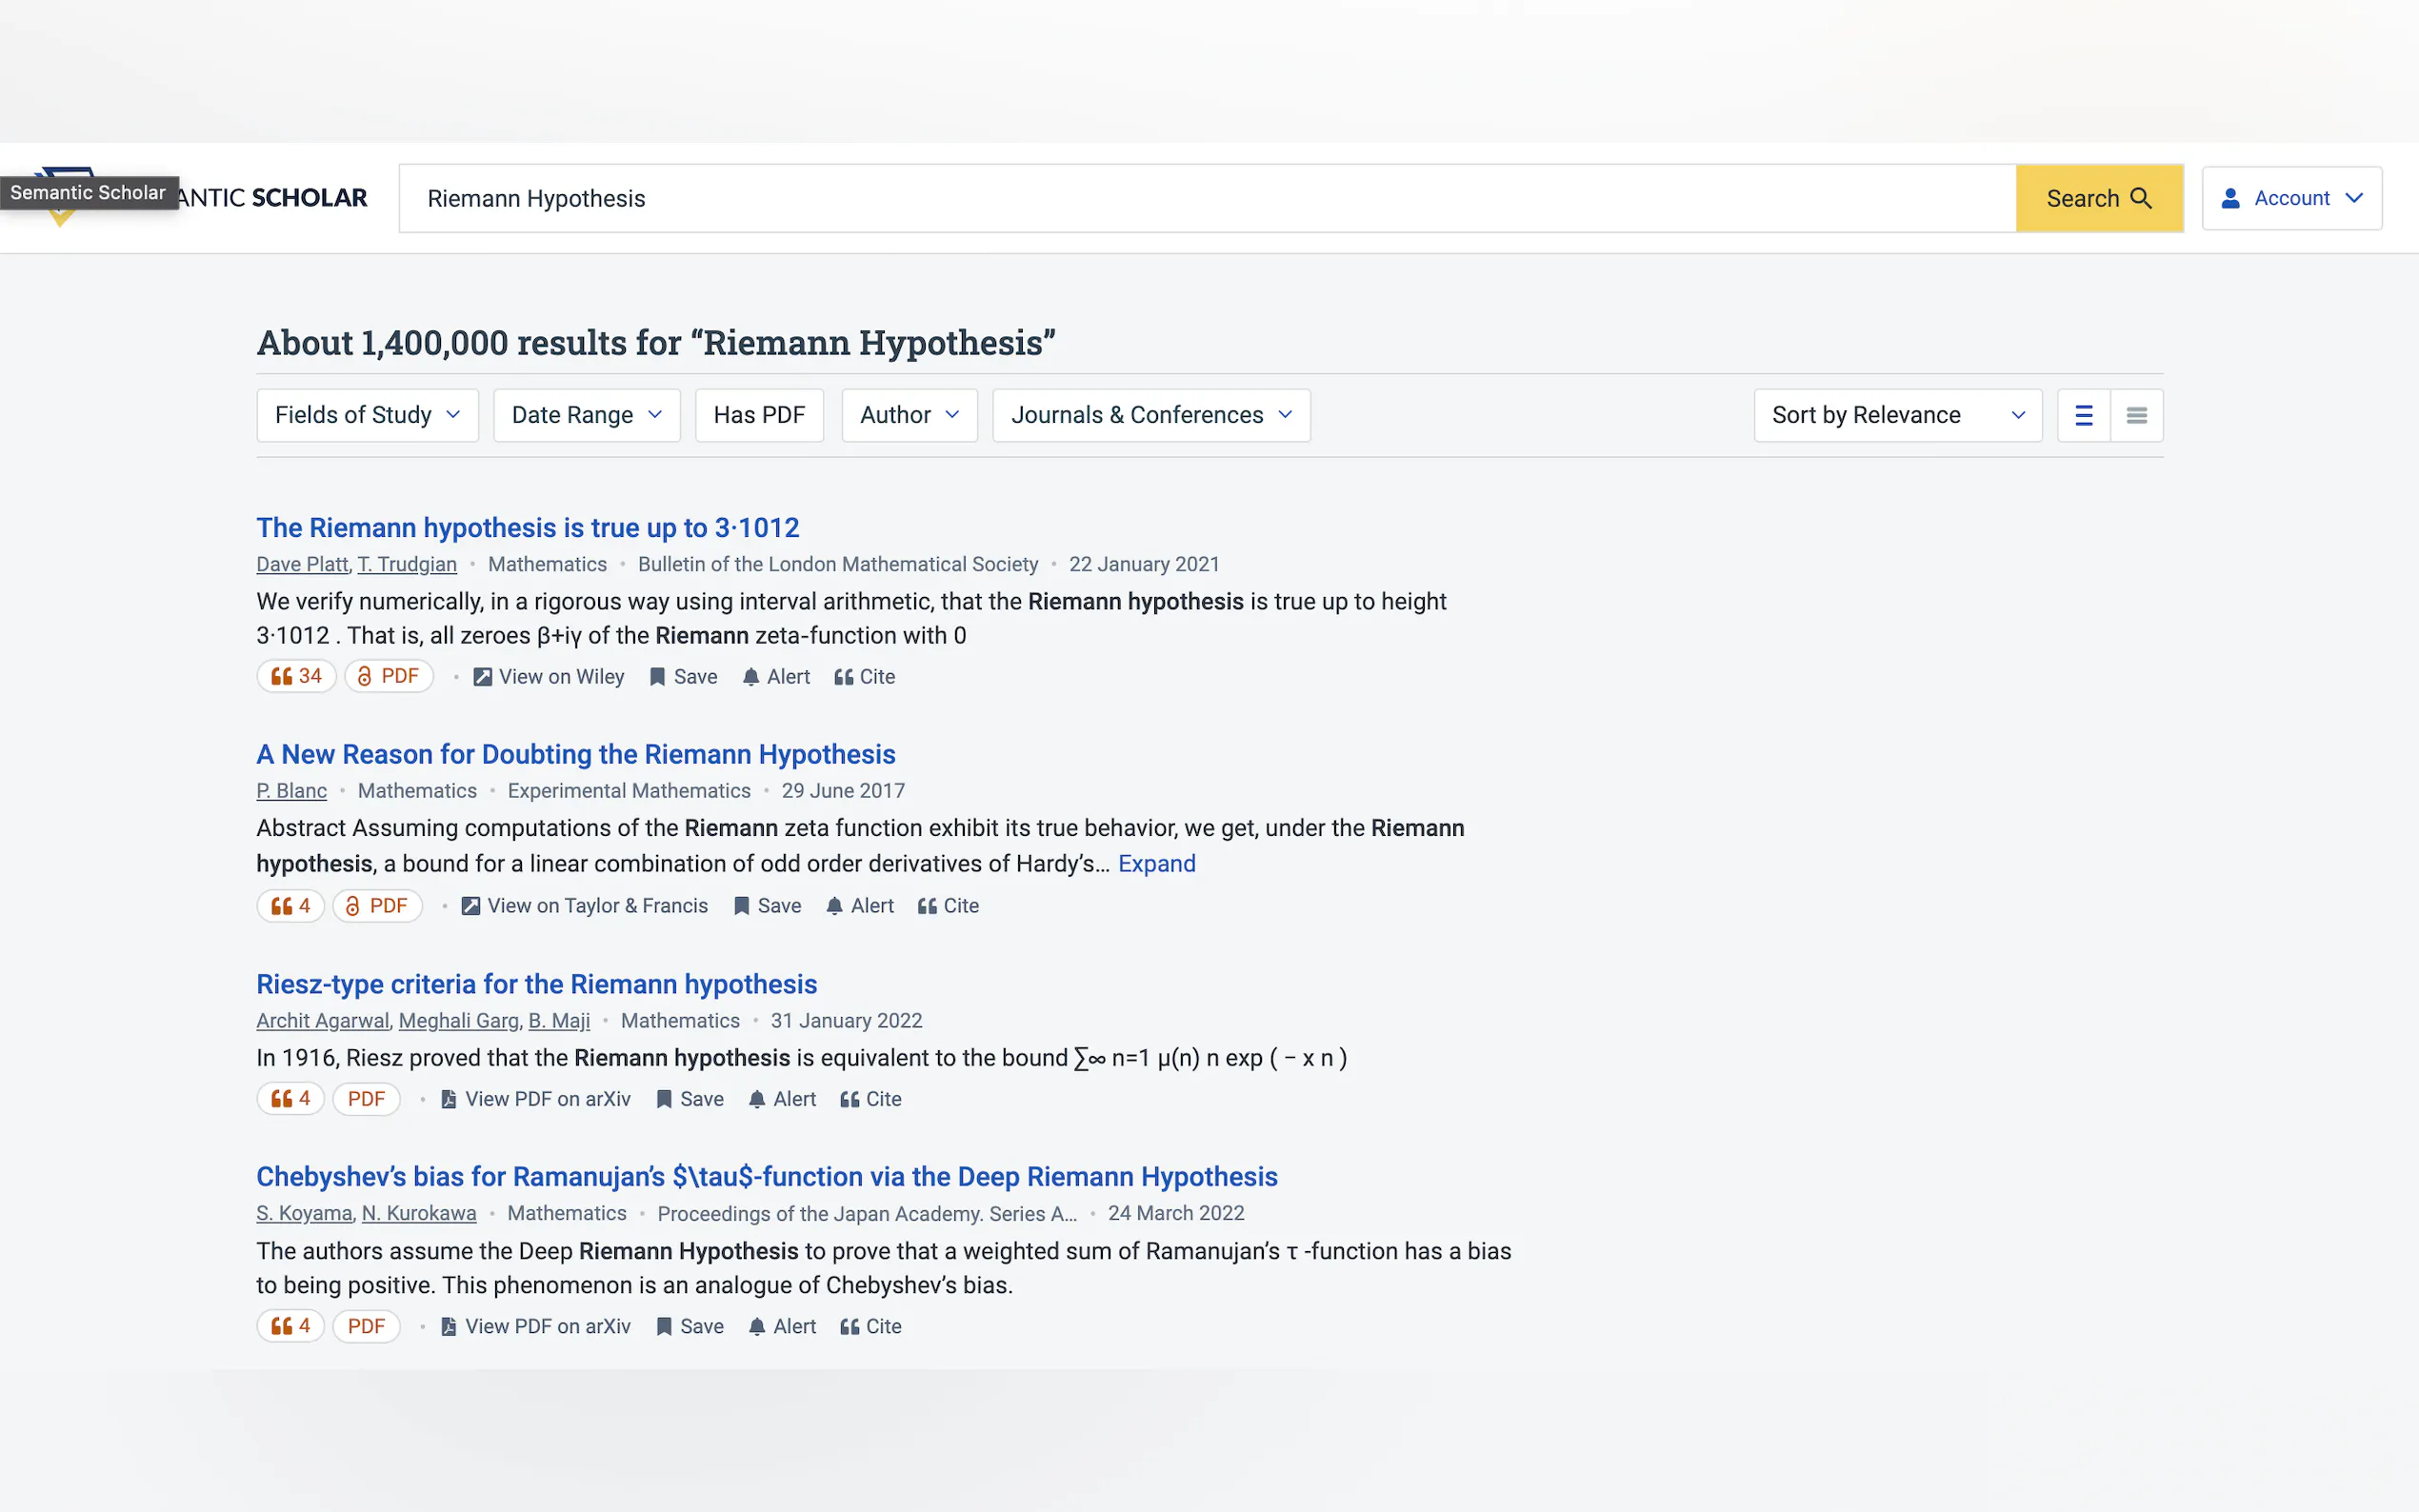Screen dimensions: 2419x1512
Task: Open the Fields of Study dropdown
Action: (x=367, y=415)
